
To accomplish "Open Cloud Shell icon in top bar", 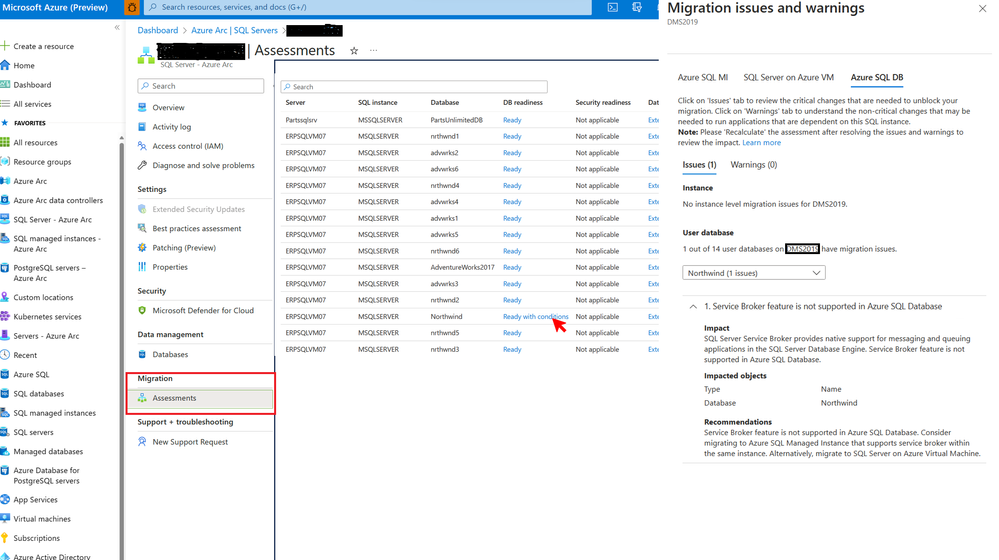I will [x=612, y=8].
